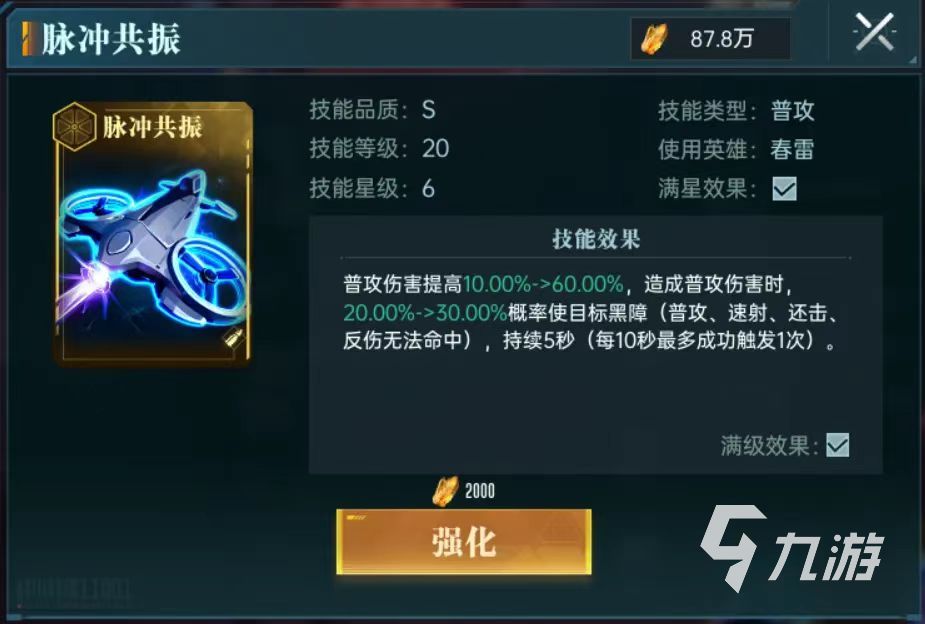Click the green 10.00%->60.00% damage value
Viewport: 925px width, 624px height.
pos(543,284)
